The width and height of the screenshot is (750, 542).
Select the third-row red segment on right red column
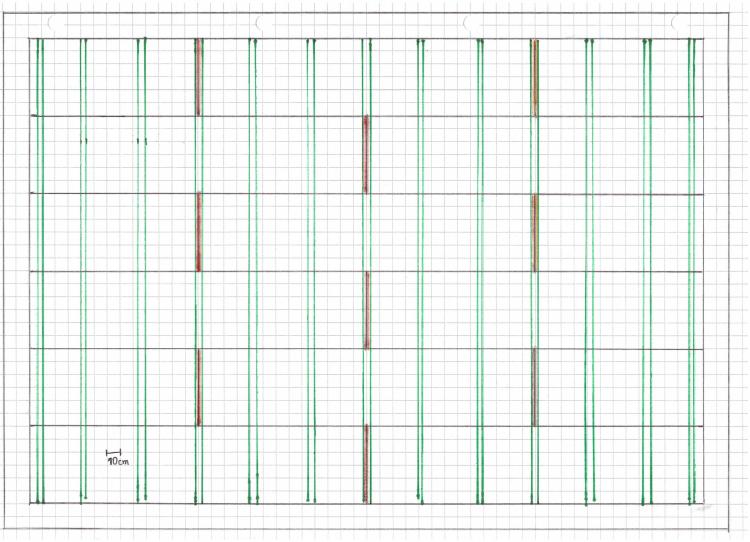pos(535,232)
